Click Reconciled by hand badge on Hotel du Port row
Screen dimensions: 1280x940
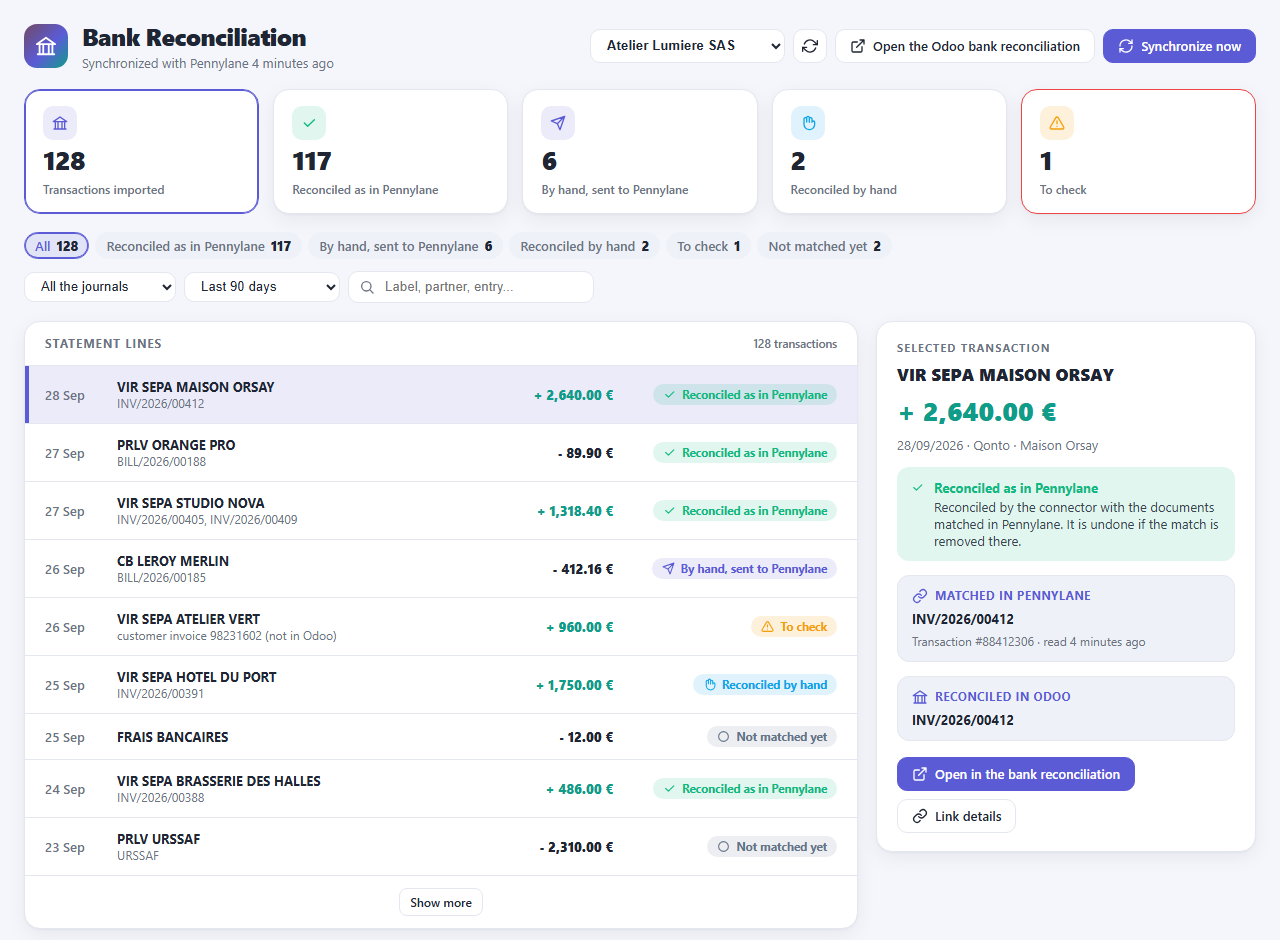[765, 685]
